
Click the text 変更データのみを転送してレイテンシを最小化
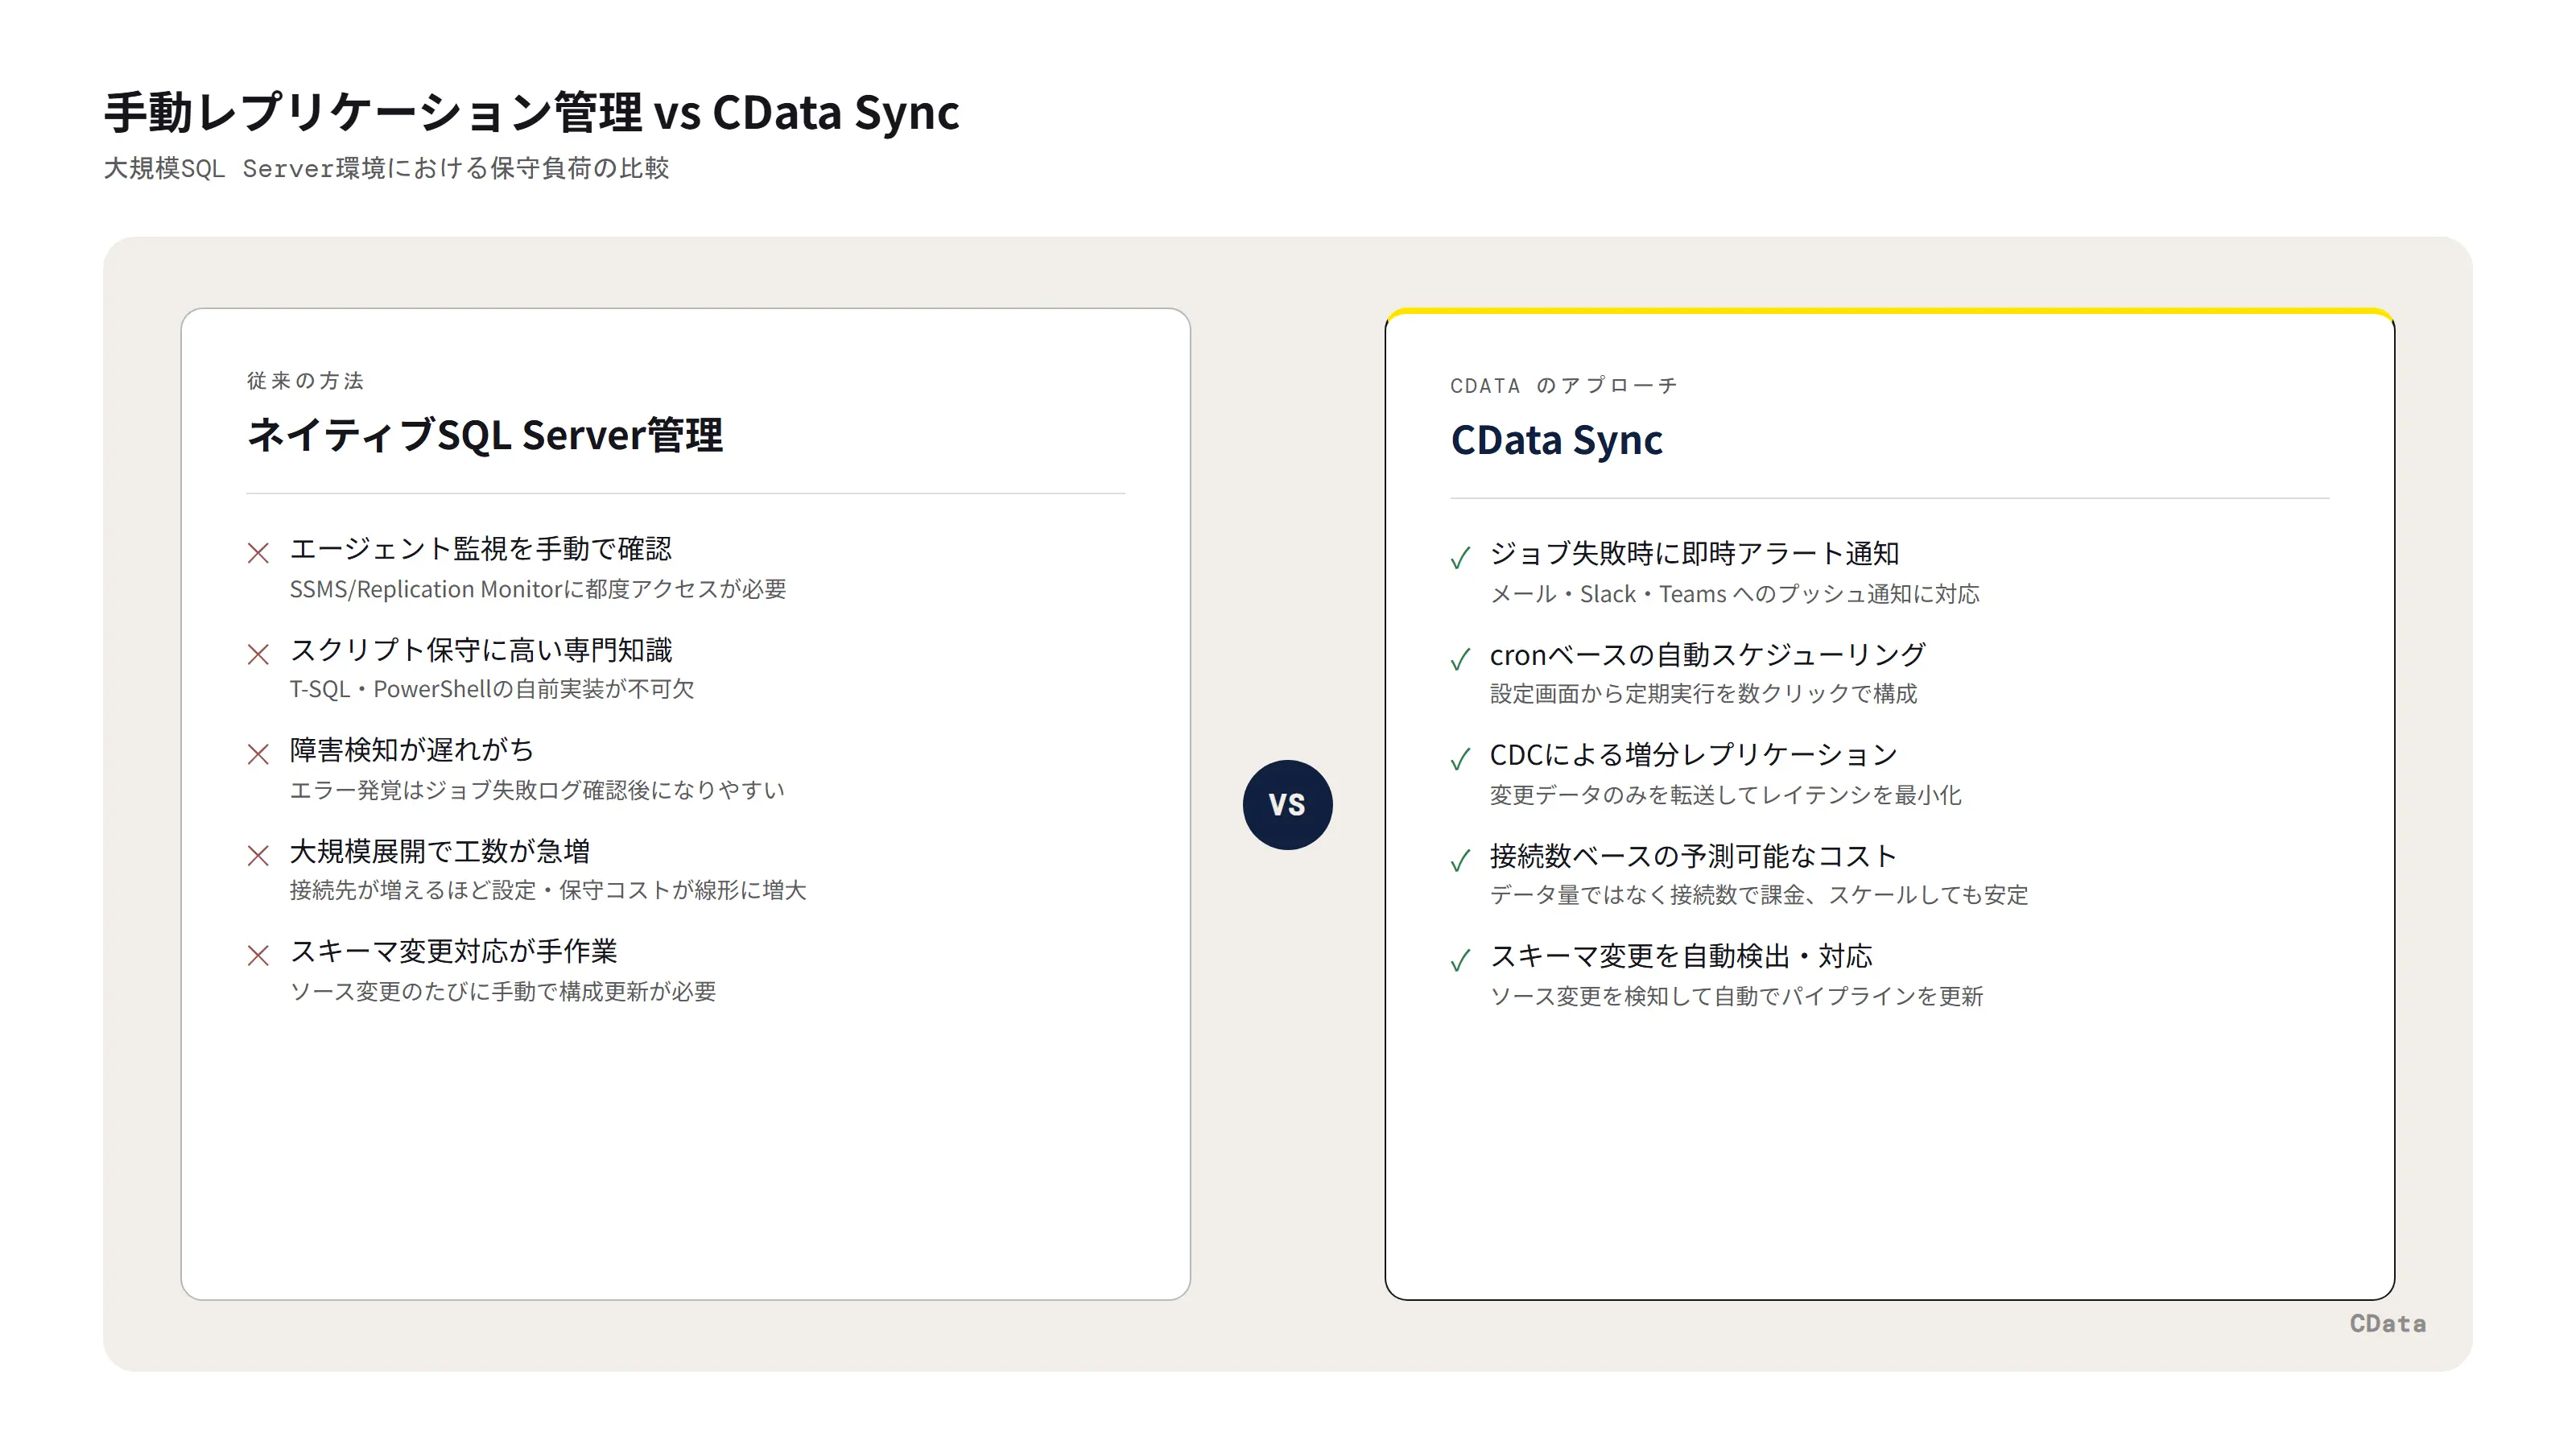pos(1726,795)
